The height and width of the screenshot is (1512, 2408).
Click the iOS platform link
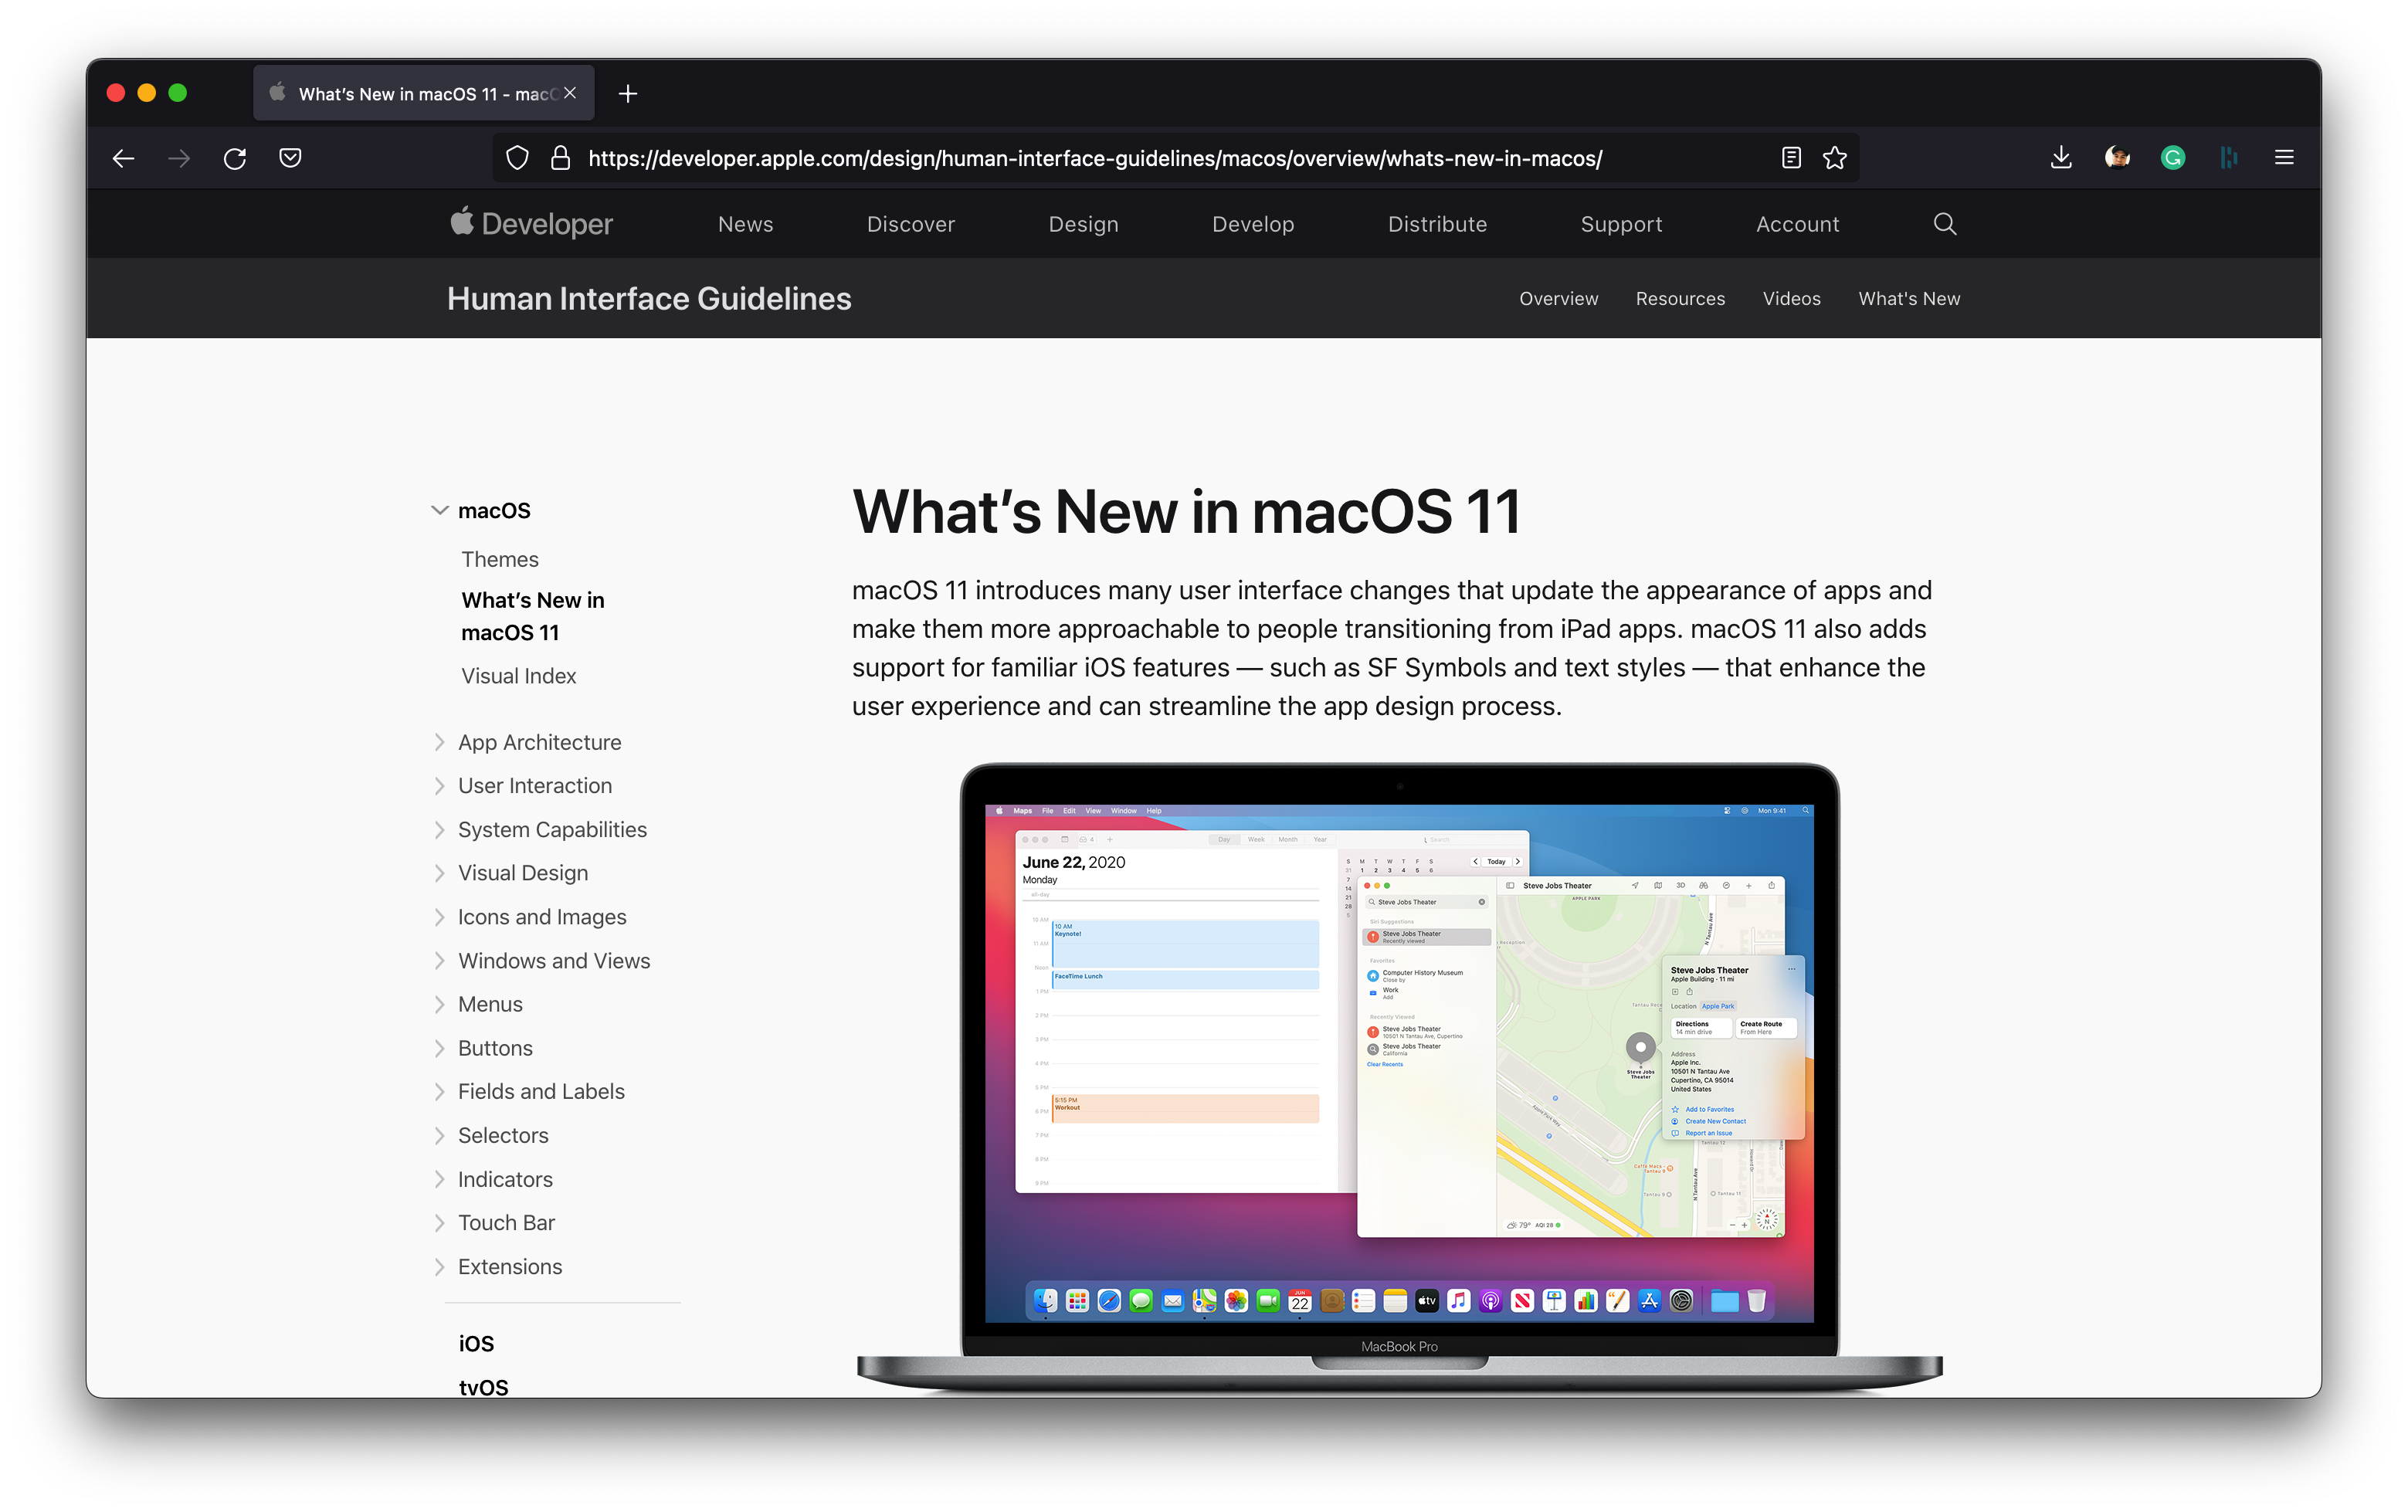pos(476,1343)
